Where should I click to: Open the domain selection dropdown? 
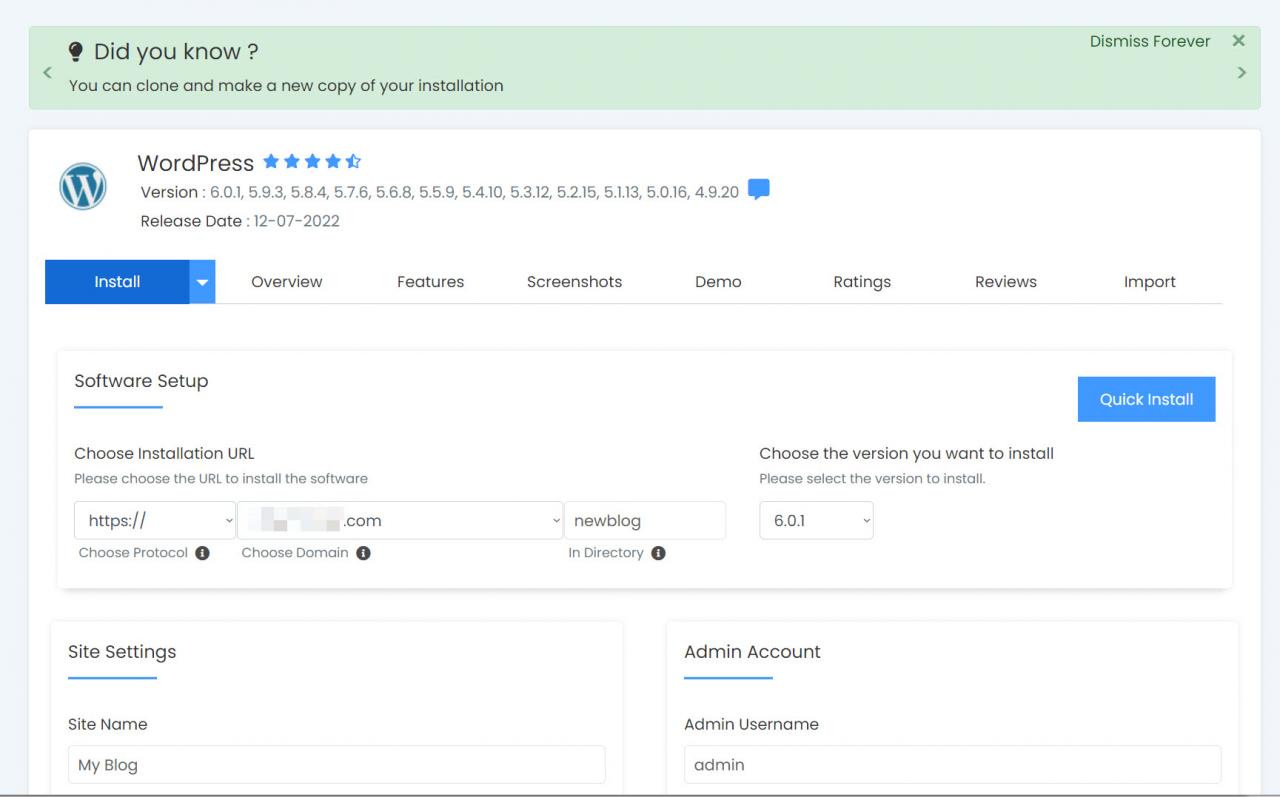pyautogui.click(x=400, y=520)
